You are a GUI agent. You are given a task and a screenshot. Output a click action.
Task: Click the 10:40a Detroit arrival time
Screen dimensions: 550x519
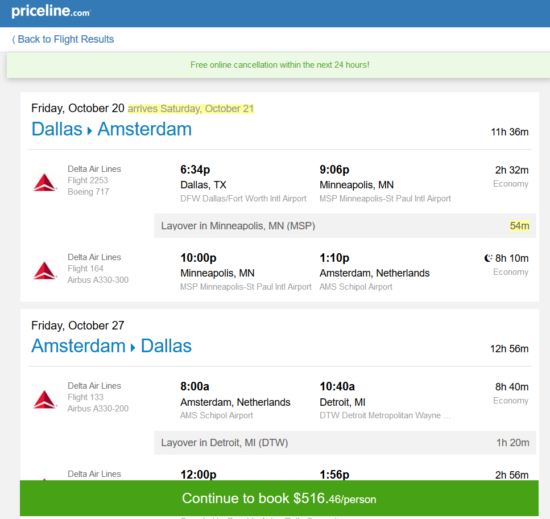[337, 386]
